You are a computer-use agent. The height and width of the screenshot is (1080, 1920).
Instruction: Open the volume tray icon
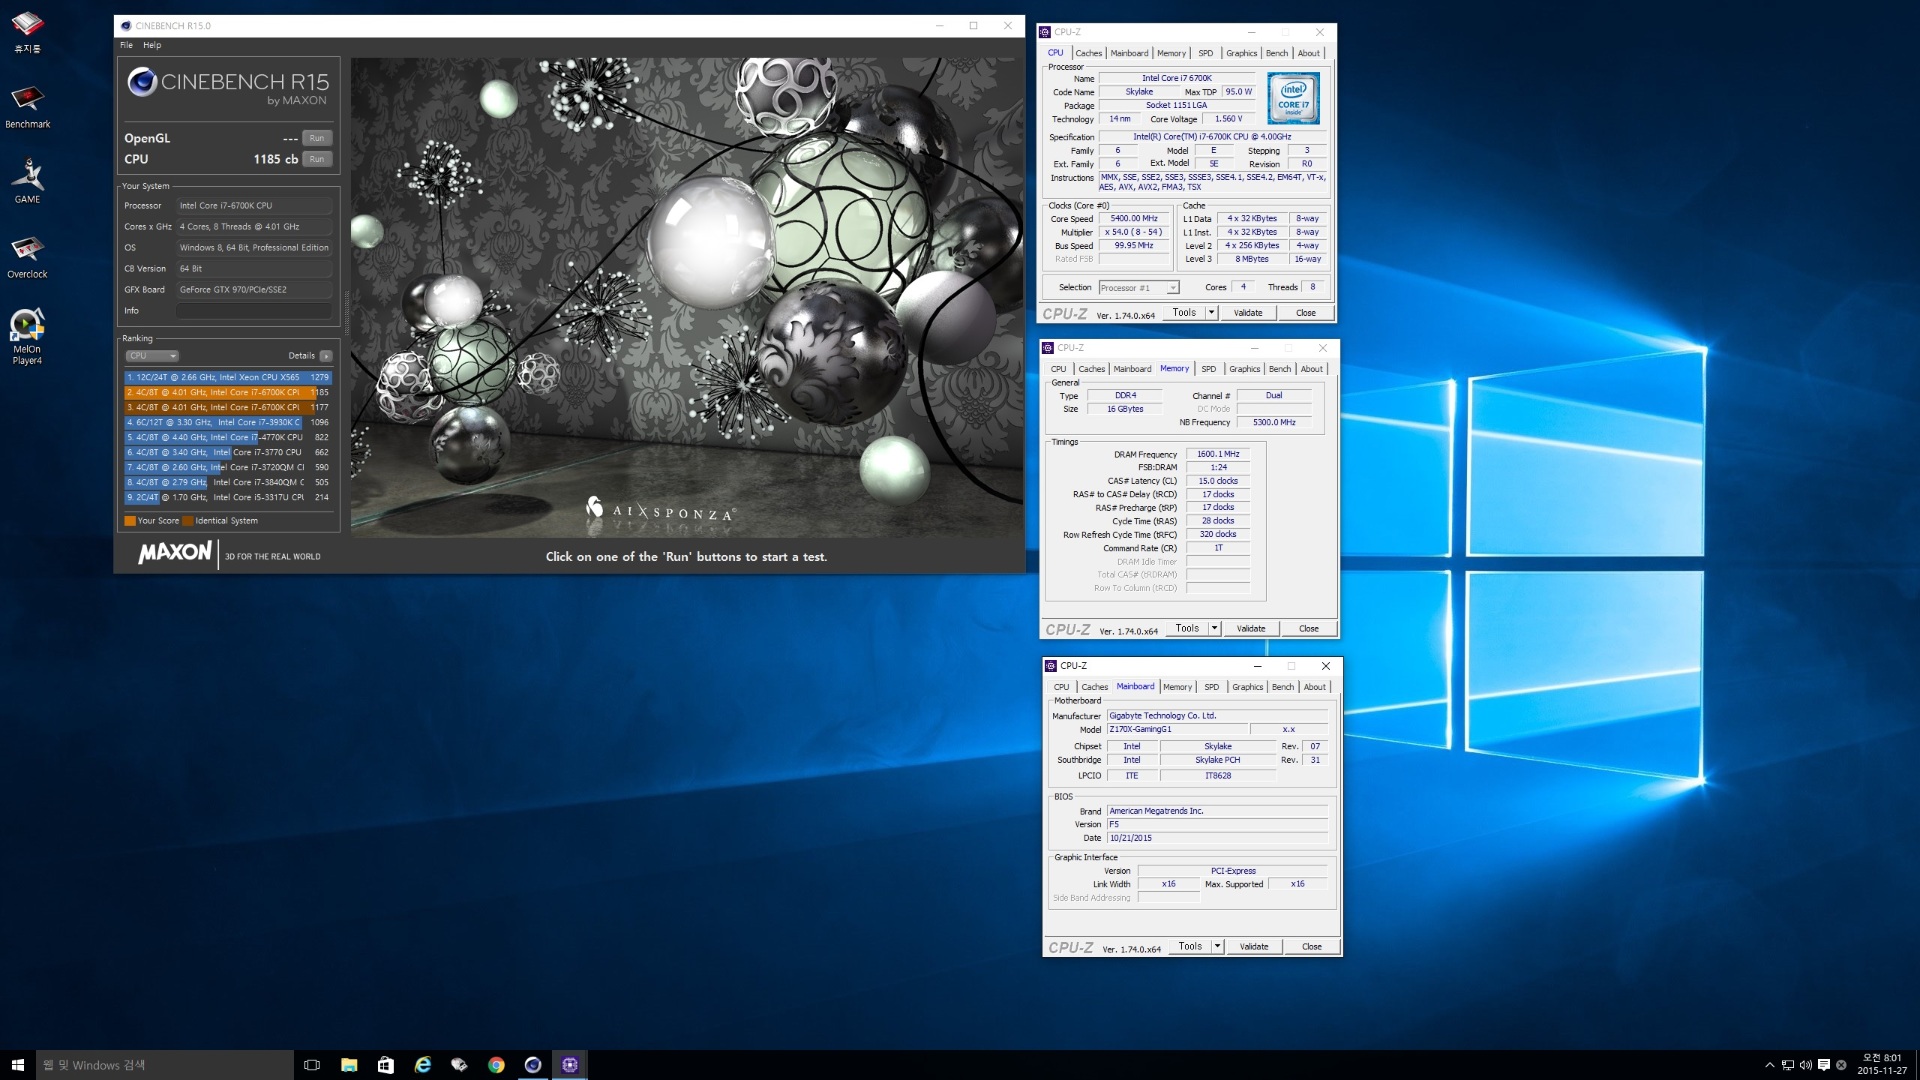point(1805,1065)
